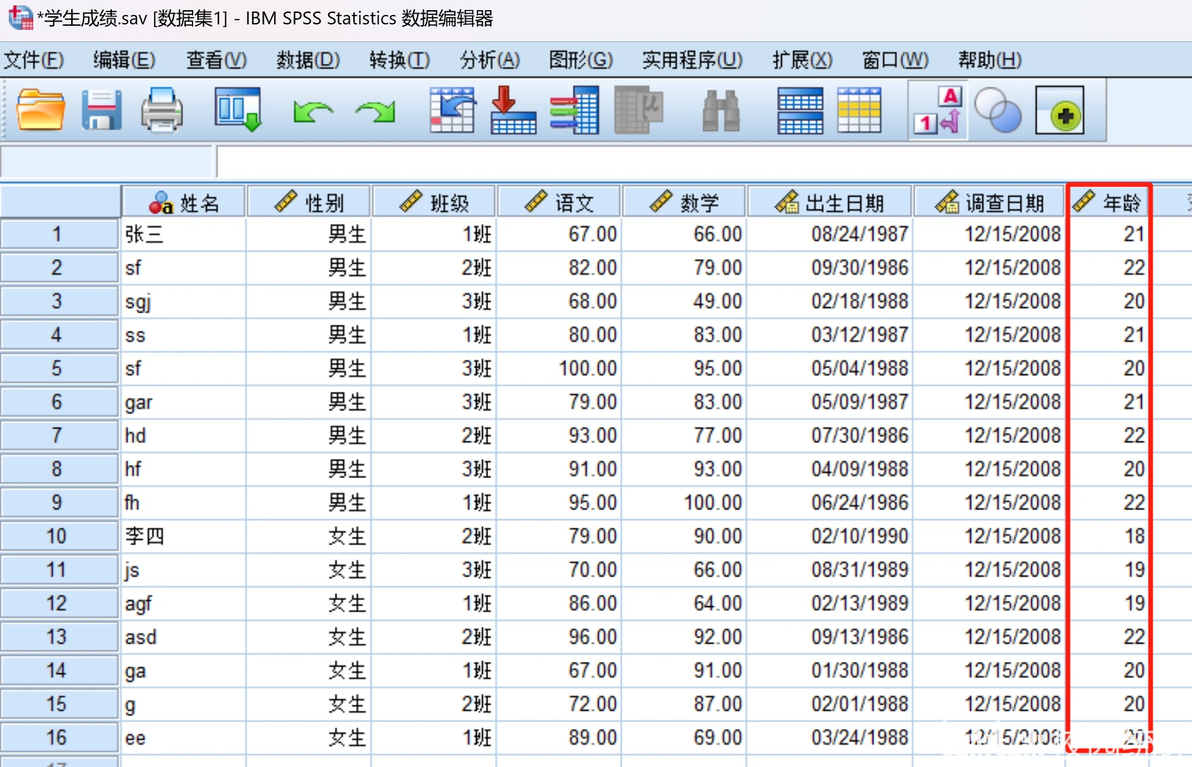Screen dimensions: 1192x767
Task: Click 数学 cell 100.00
Action: click(683, 502)
